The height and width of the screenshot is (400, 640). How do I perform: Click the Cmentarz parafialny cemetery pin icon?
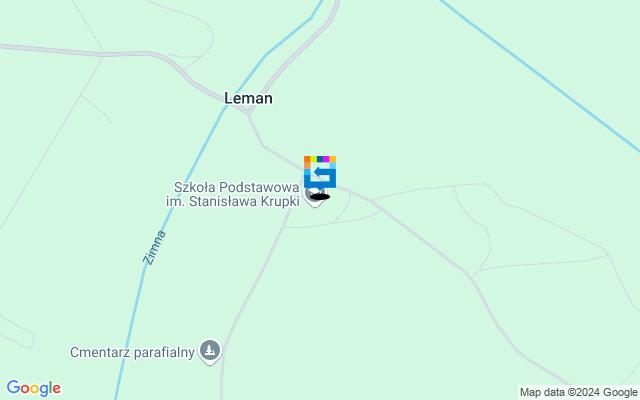[x=210, y=351]
